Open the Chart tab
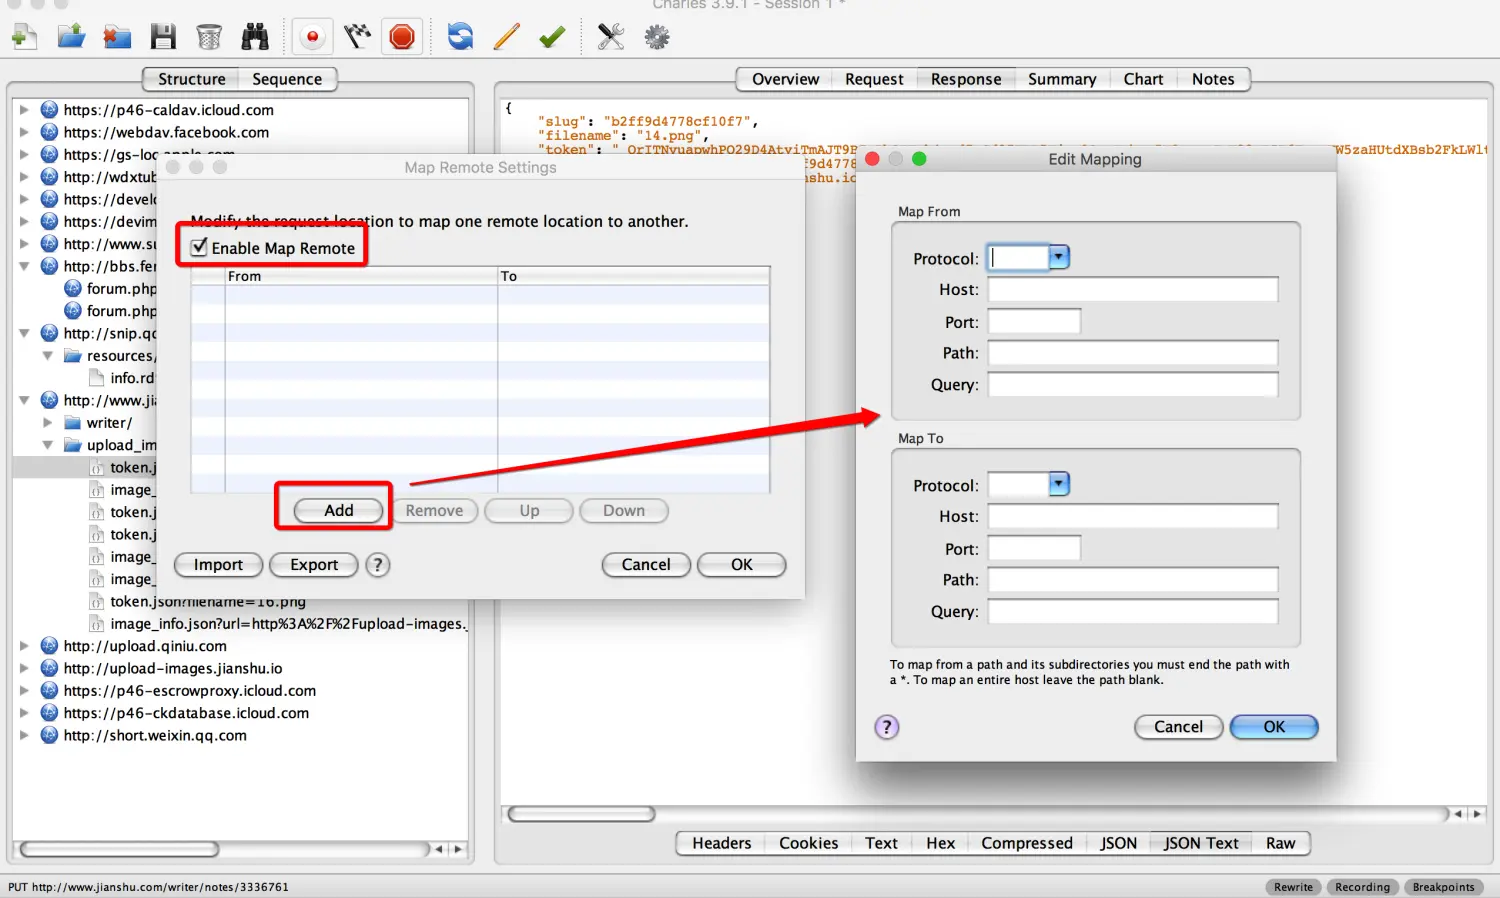 click(1143, 79)
